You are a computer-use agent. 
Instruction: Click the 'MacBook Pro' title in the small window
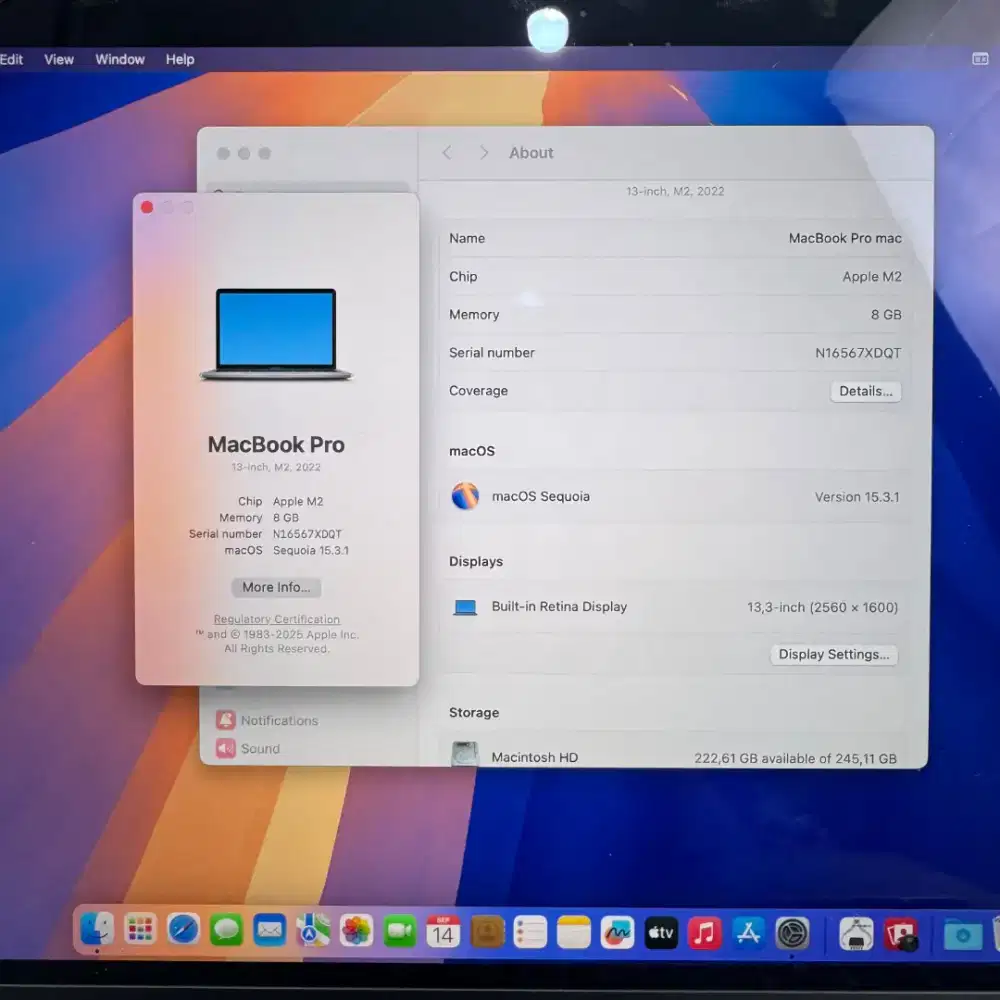tap(276, 445)
